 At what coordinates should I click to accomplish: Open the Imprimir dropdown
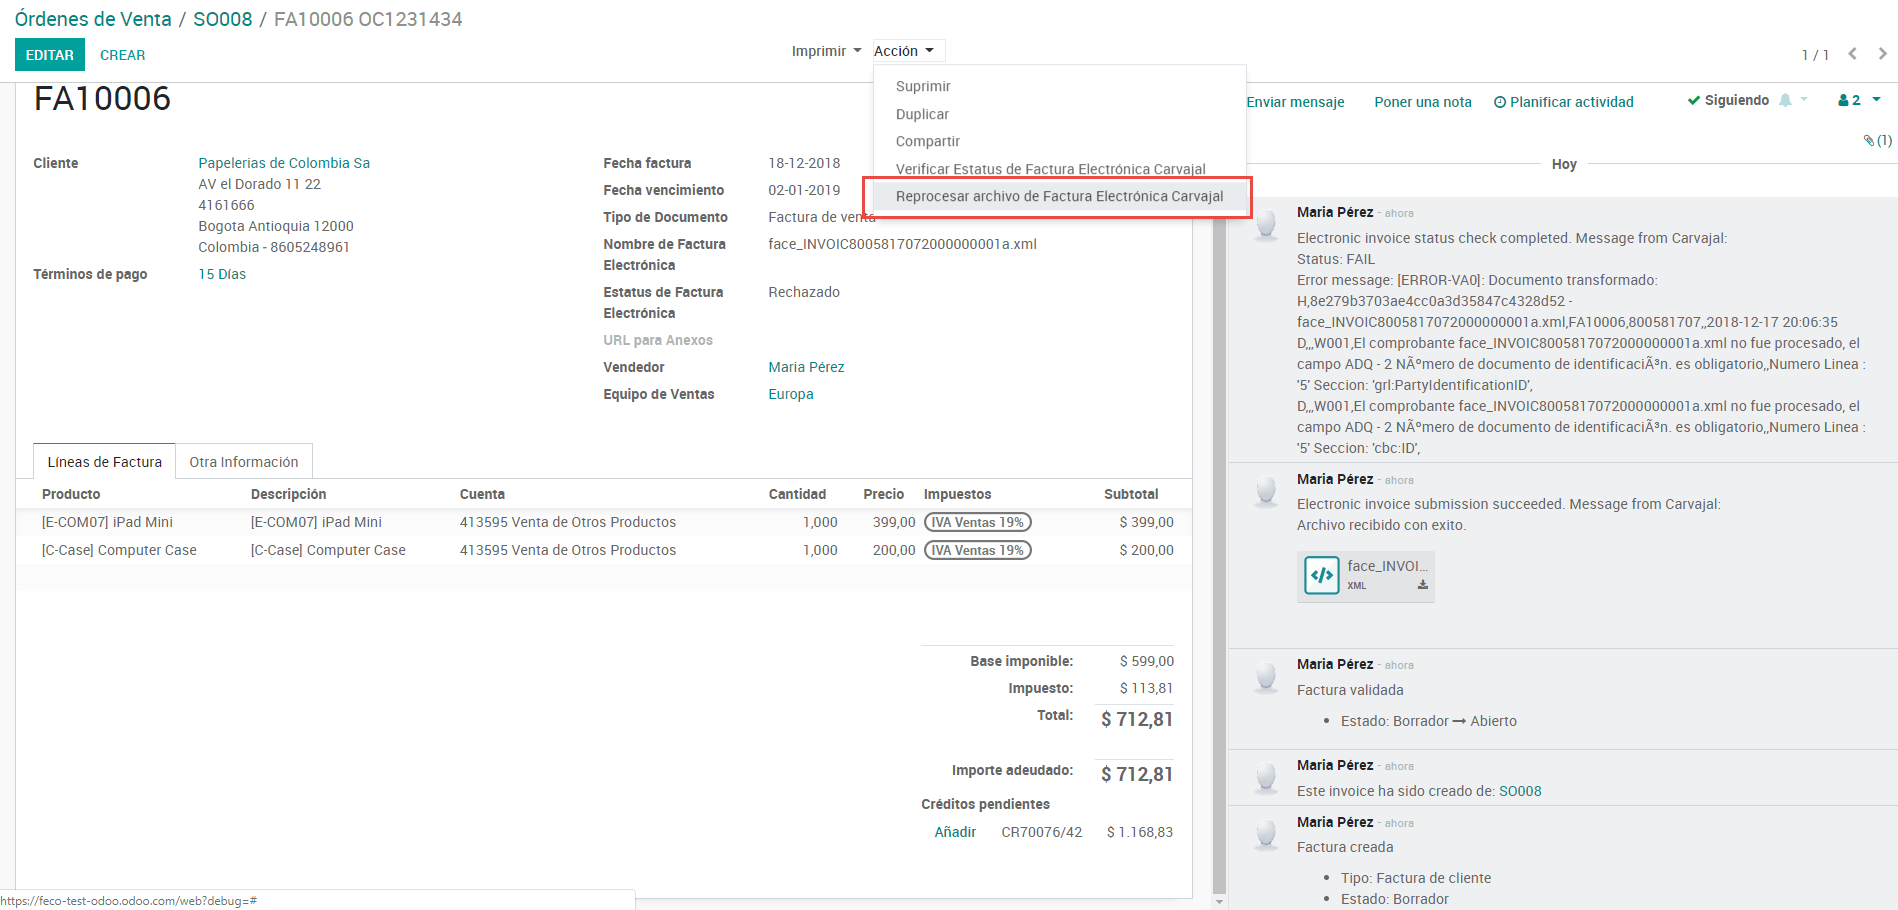point(825,51)
